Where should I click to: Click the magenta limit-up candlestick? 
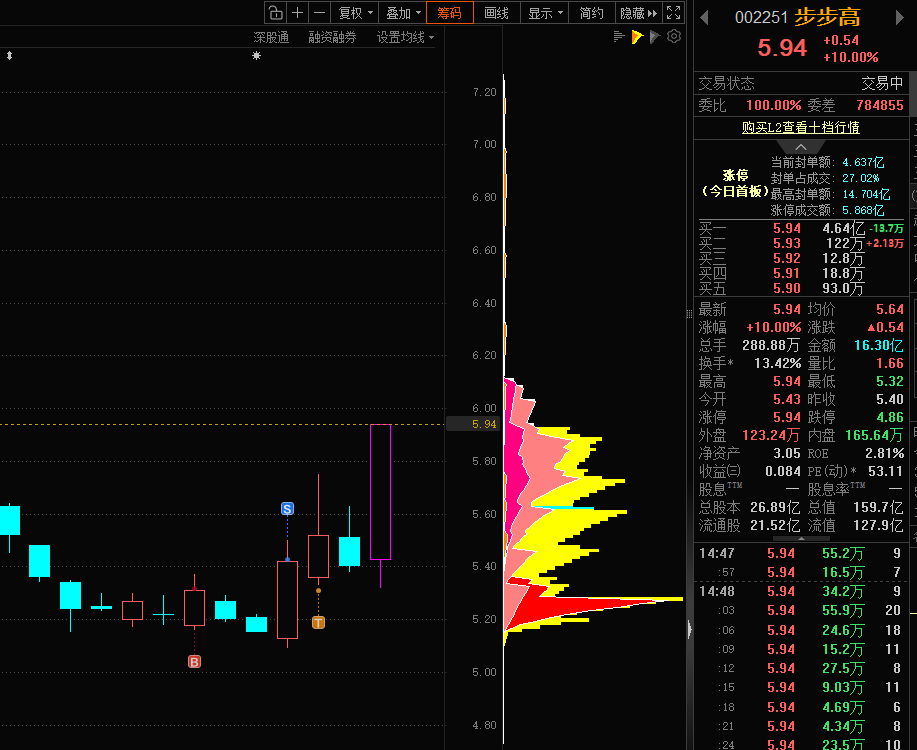coord(380,492)
